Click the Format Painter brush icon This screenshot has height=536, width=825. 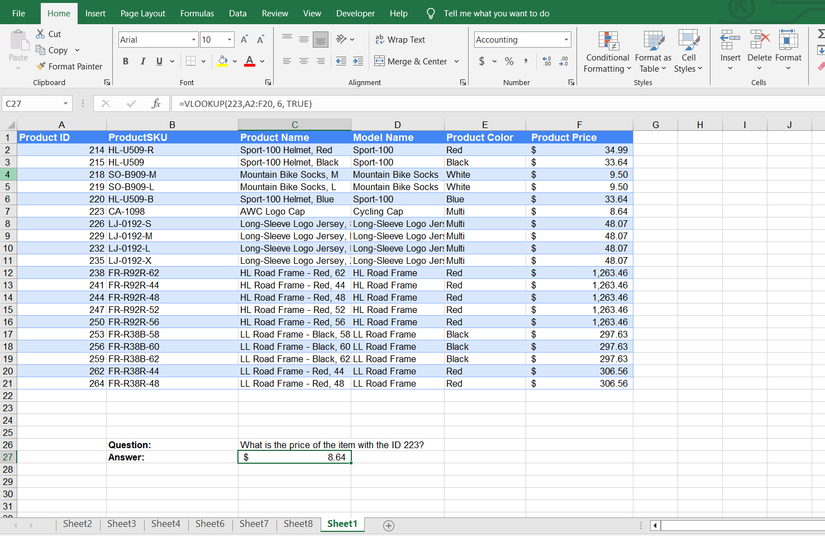click(x=41, y=66)
